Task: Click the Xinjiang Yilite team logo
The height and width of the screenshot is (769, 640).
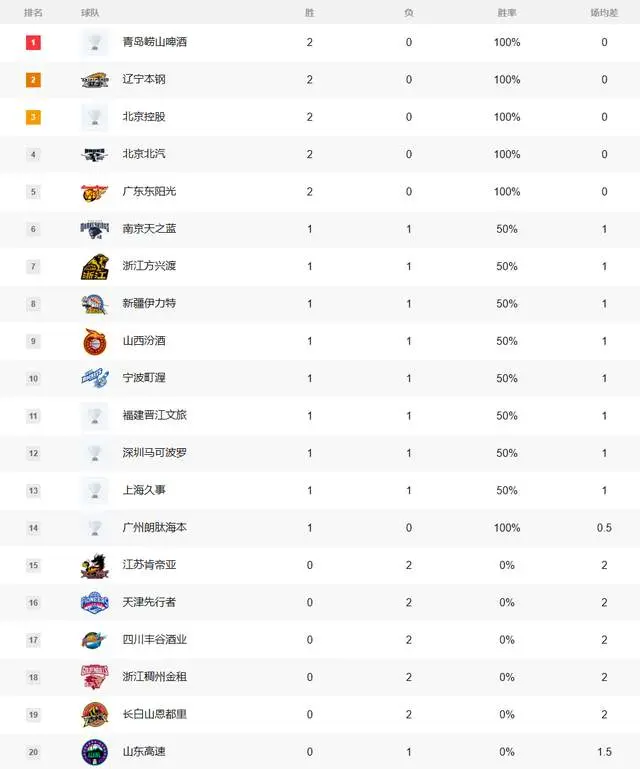Action: pyautogui.click(x=94, y=304)
